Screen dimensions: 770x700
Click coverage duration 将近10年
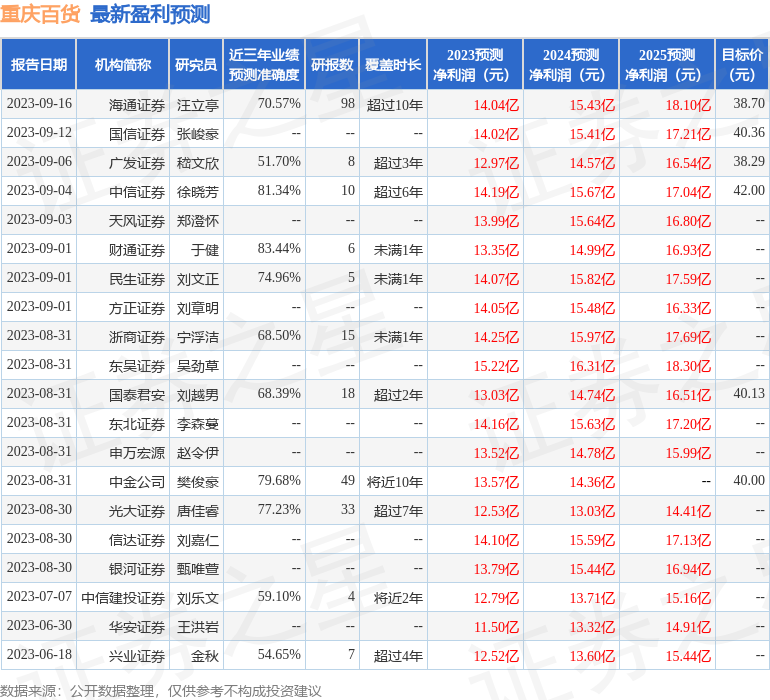coord(395,482)
